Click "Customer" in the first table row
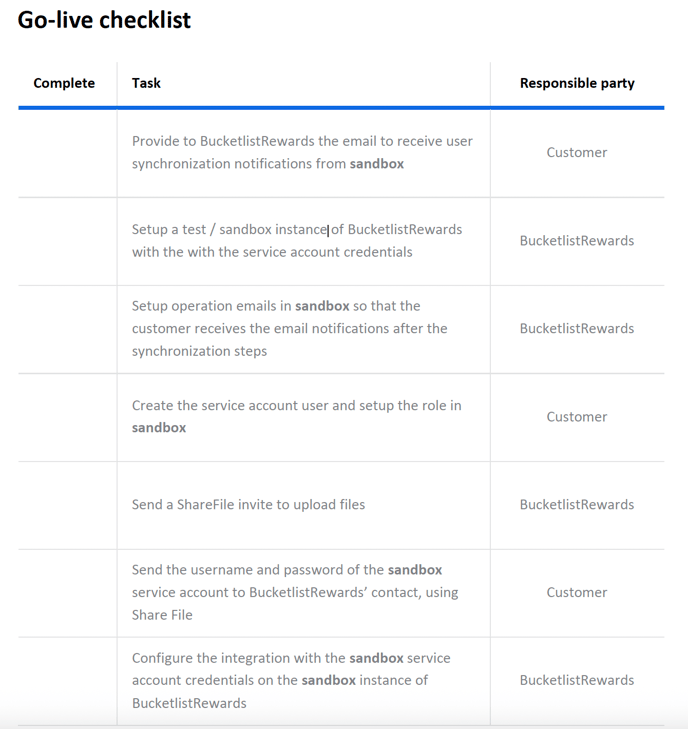Image resolution: width=688 pixels, height=729 pixels. point(577,153)
